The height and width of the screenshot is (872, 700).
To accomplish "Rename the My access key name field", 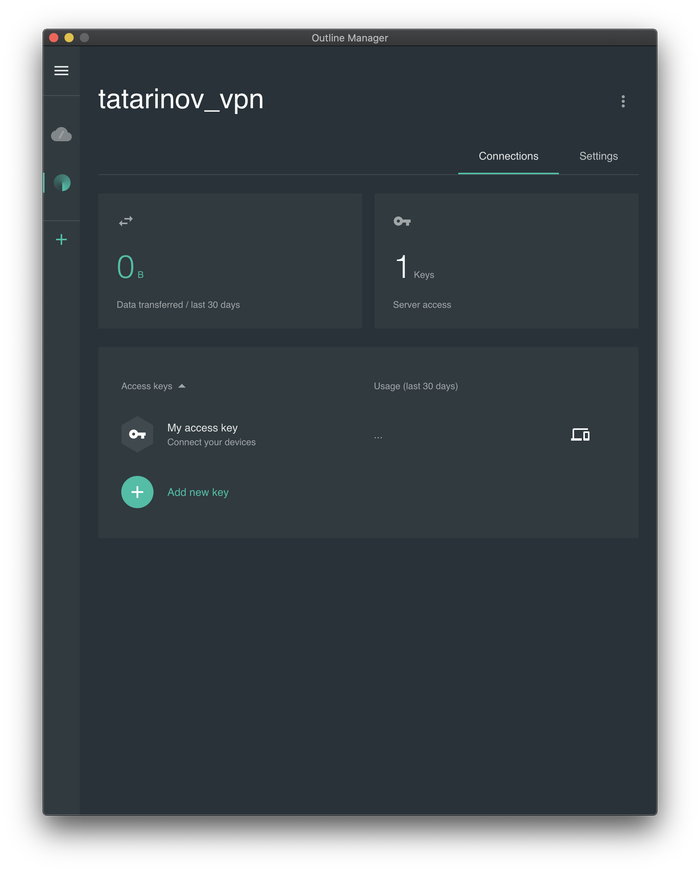I will (x=202, y=428).
